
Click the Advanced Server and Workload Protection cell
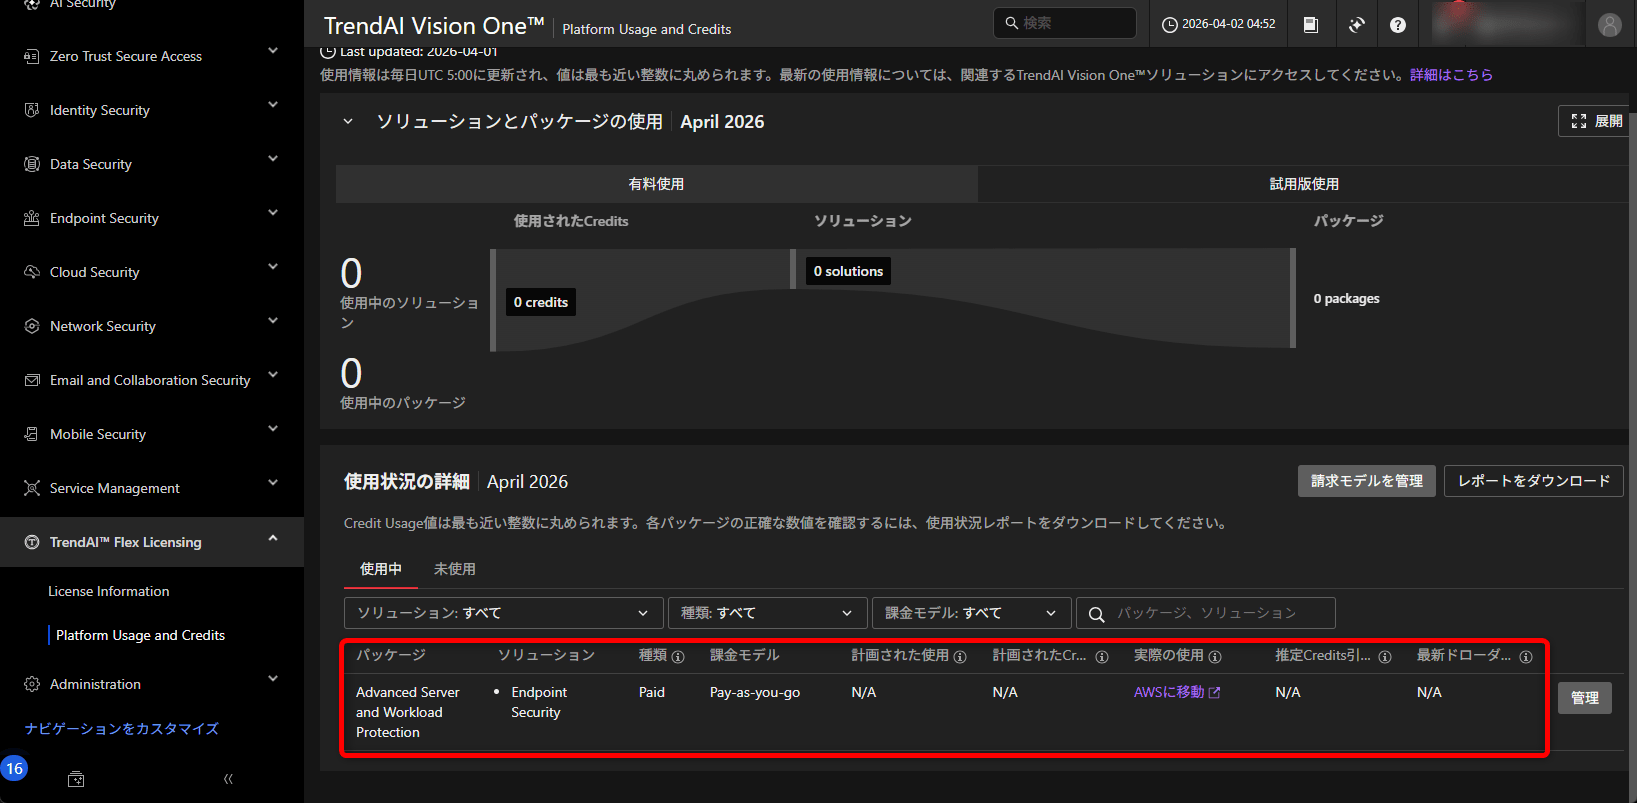[408, 712]
